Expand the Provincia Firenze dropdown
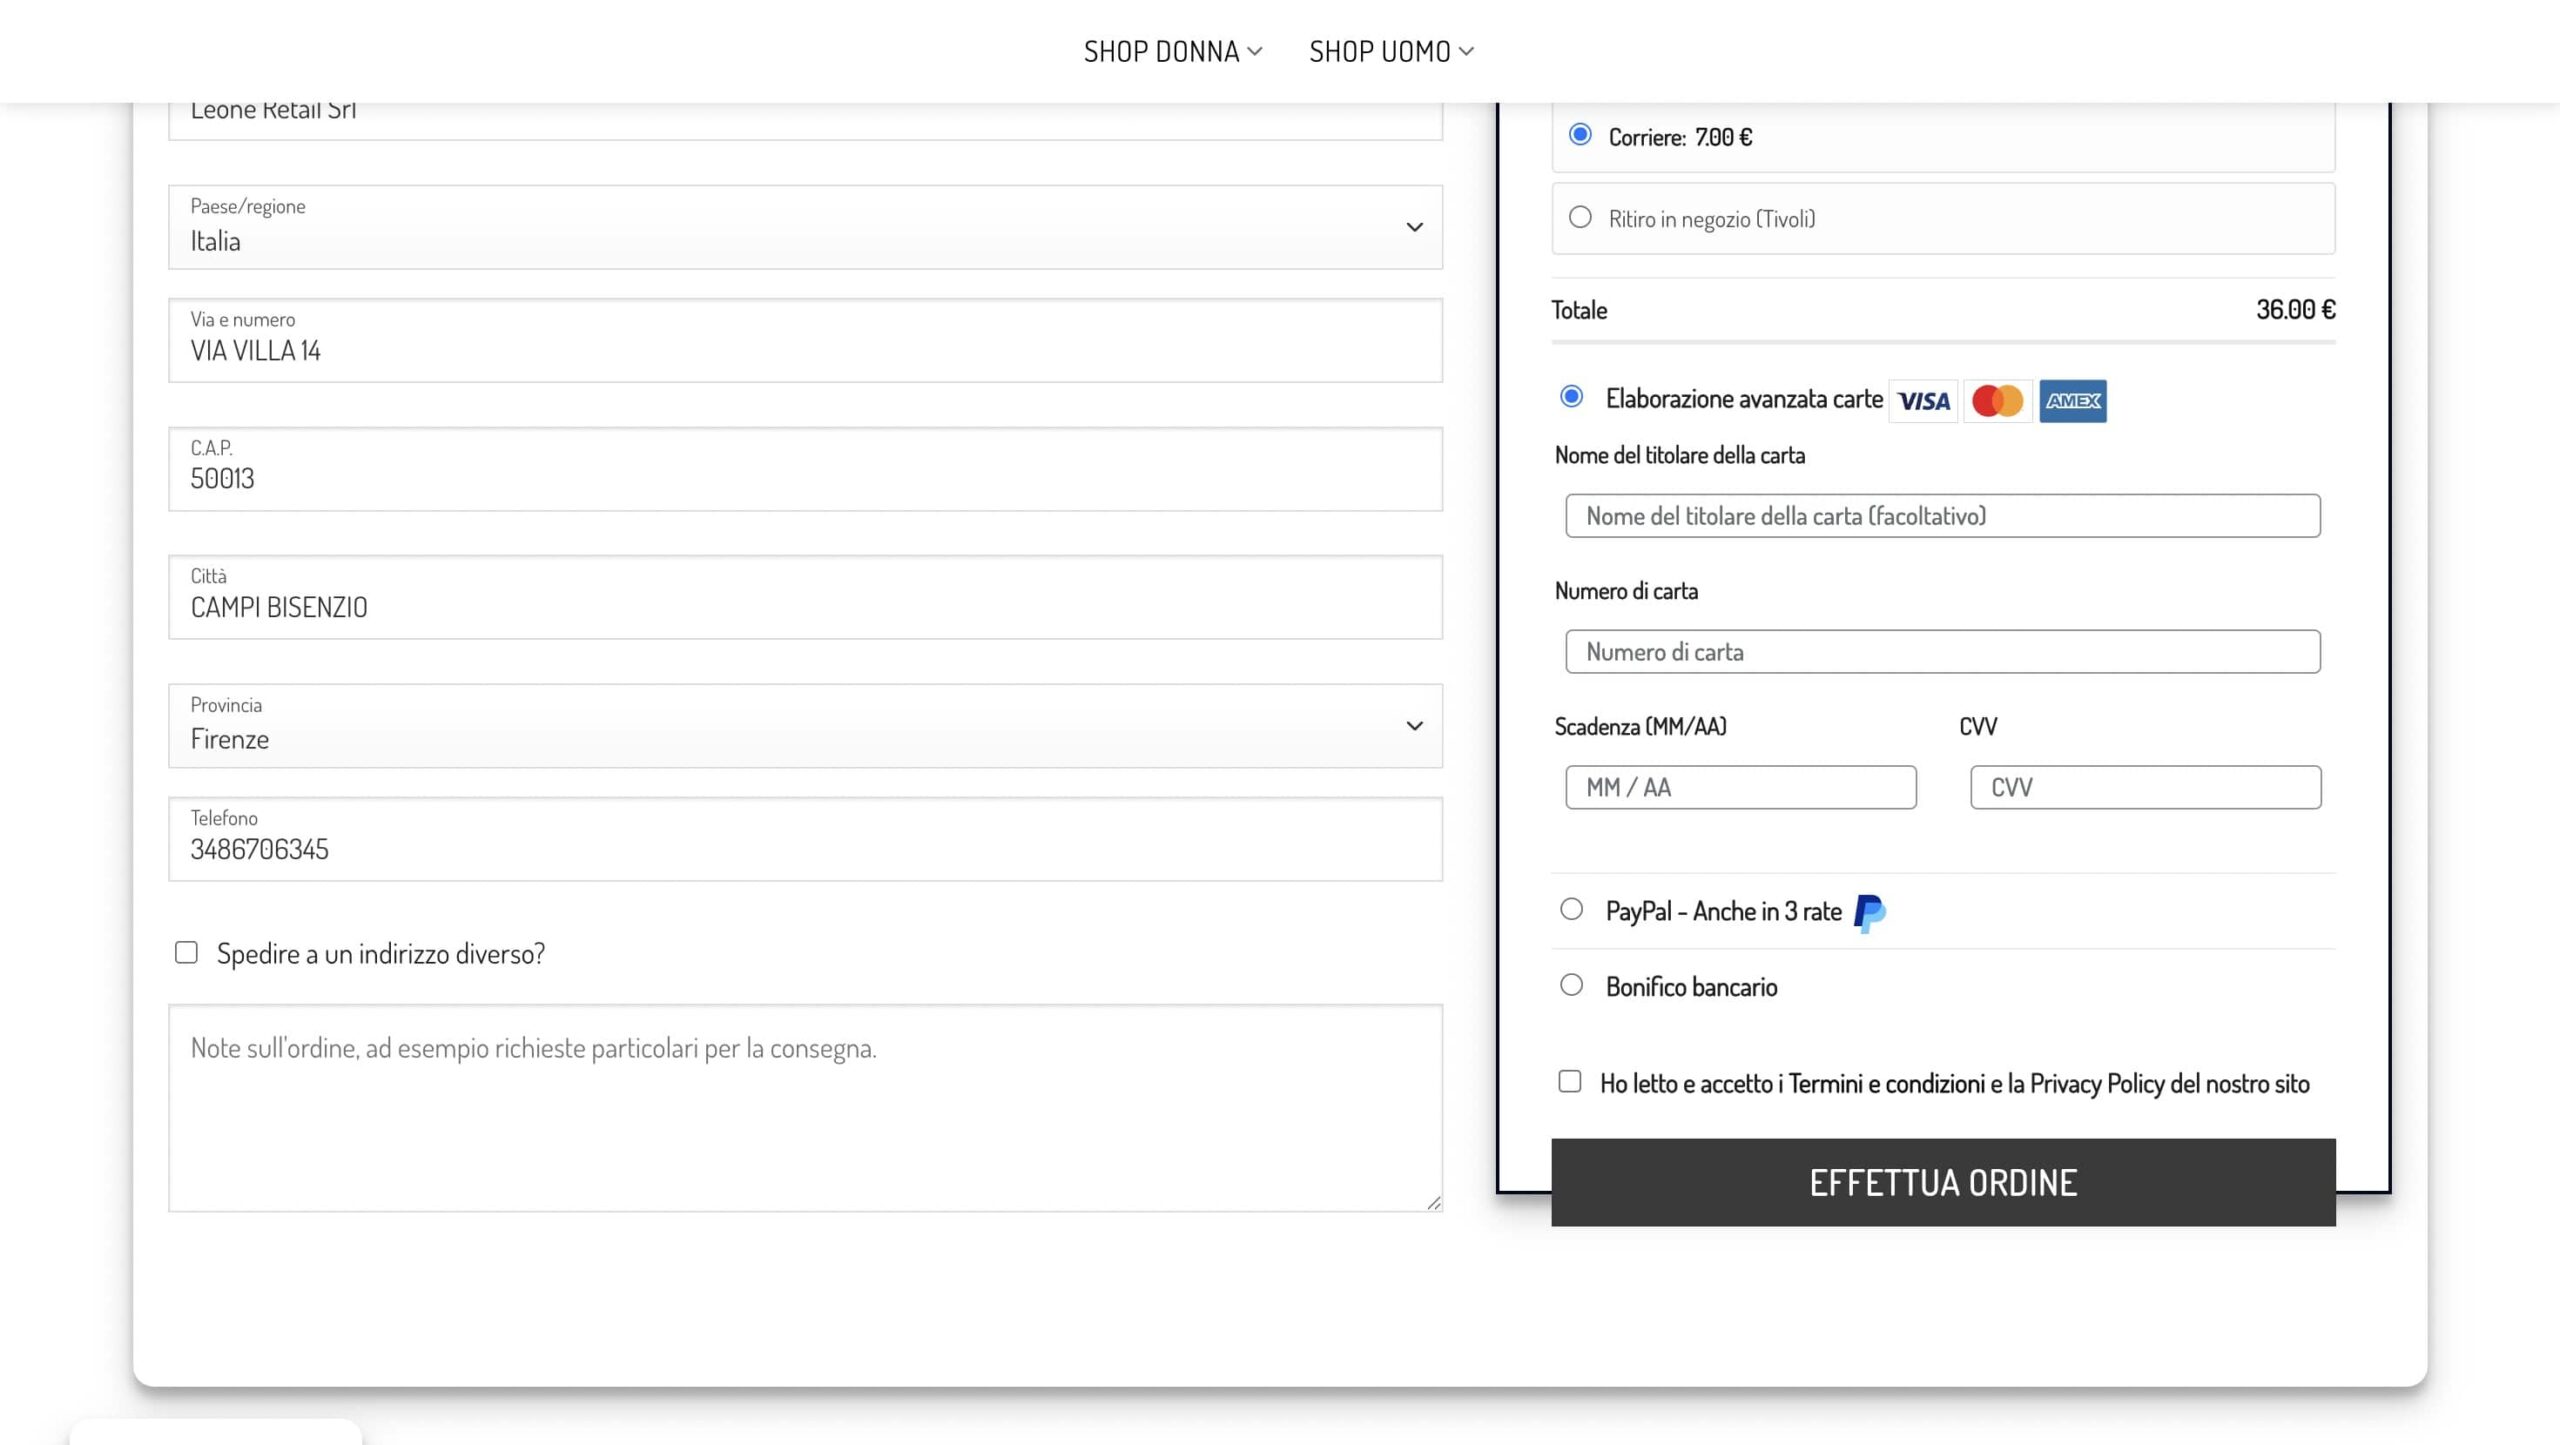This screenshot has height=1445, width=2560. coord(805,726)
